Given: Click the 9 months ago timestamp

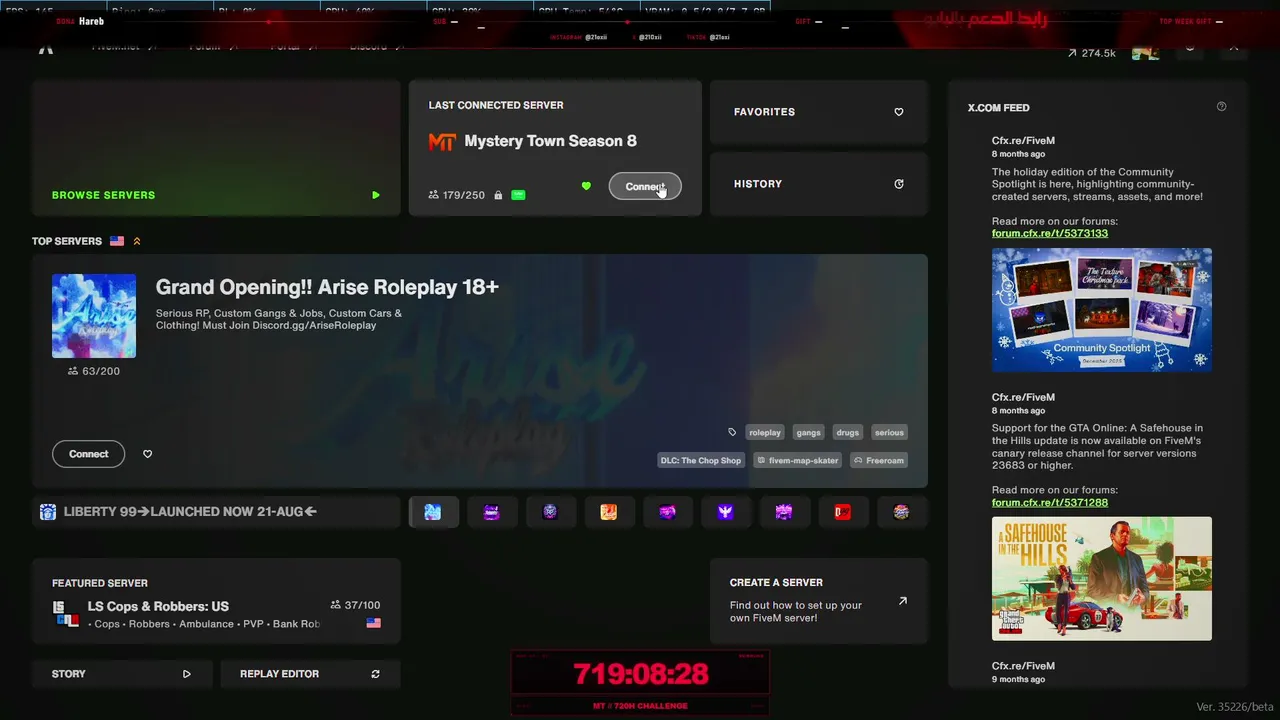Looking at the screenshot, I should pyautogui.click(x=1018, y=679).
